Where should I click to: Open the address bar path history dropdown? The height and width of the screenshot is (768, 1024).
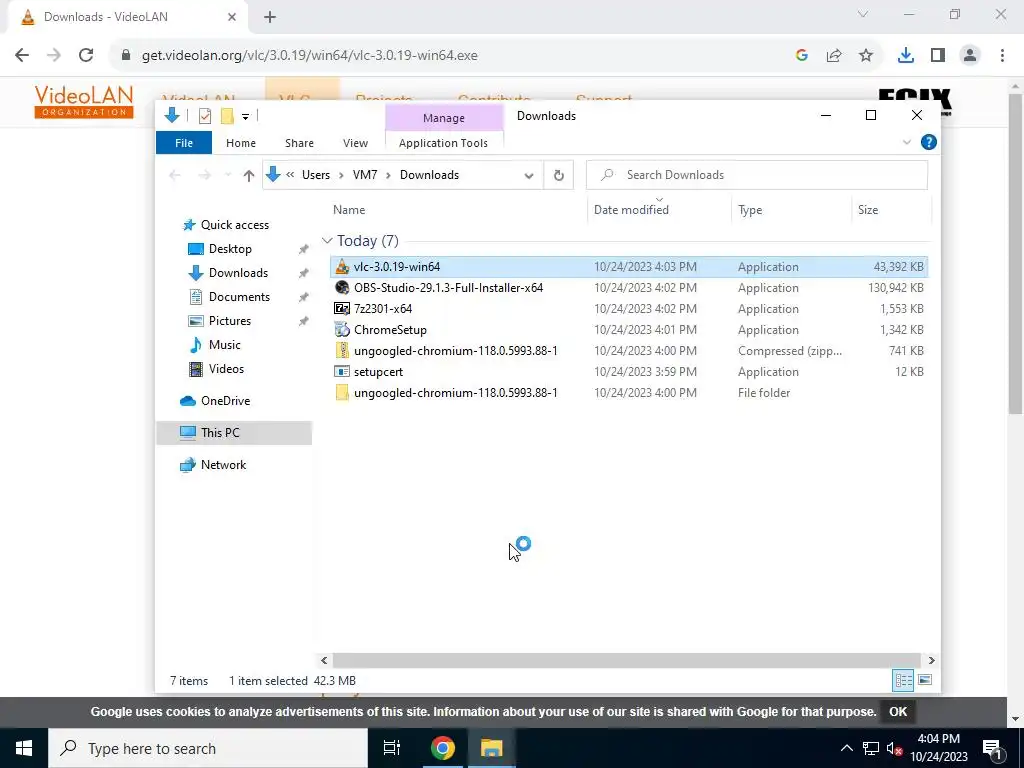pyautogui.click(x=529, y=175)
